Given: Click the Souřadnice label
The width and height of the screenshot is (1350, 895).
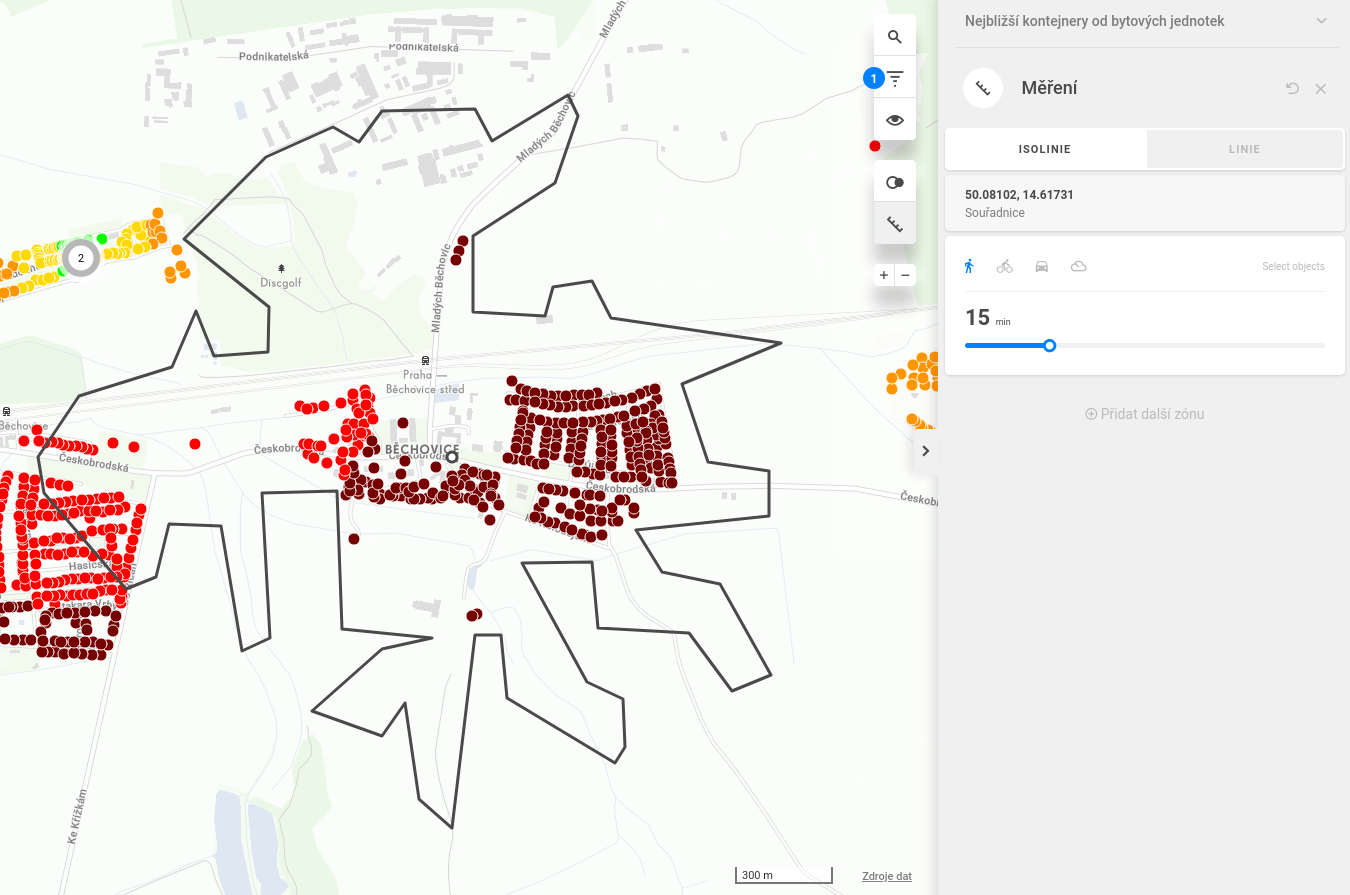Looking at the screenshot, I should coord(995,213).
